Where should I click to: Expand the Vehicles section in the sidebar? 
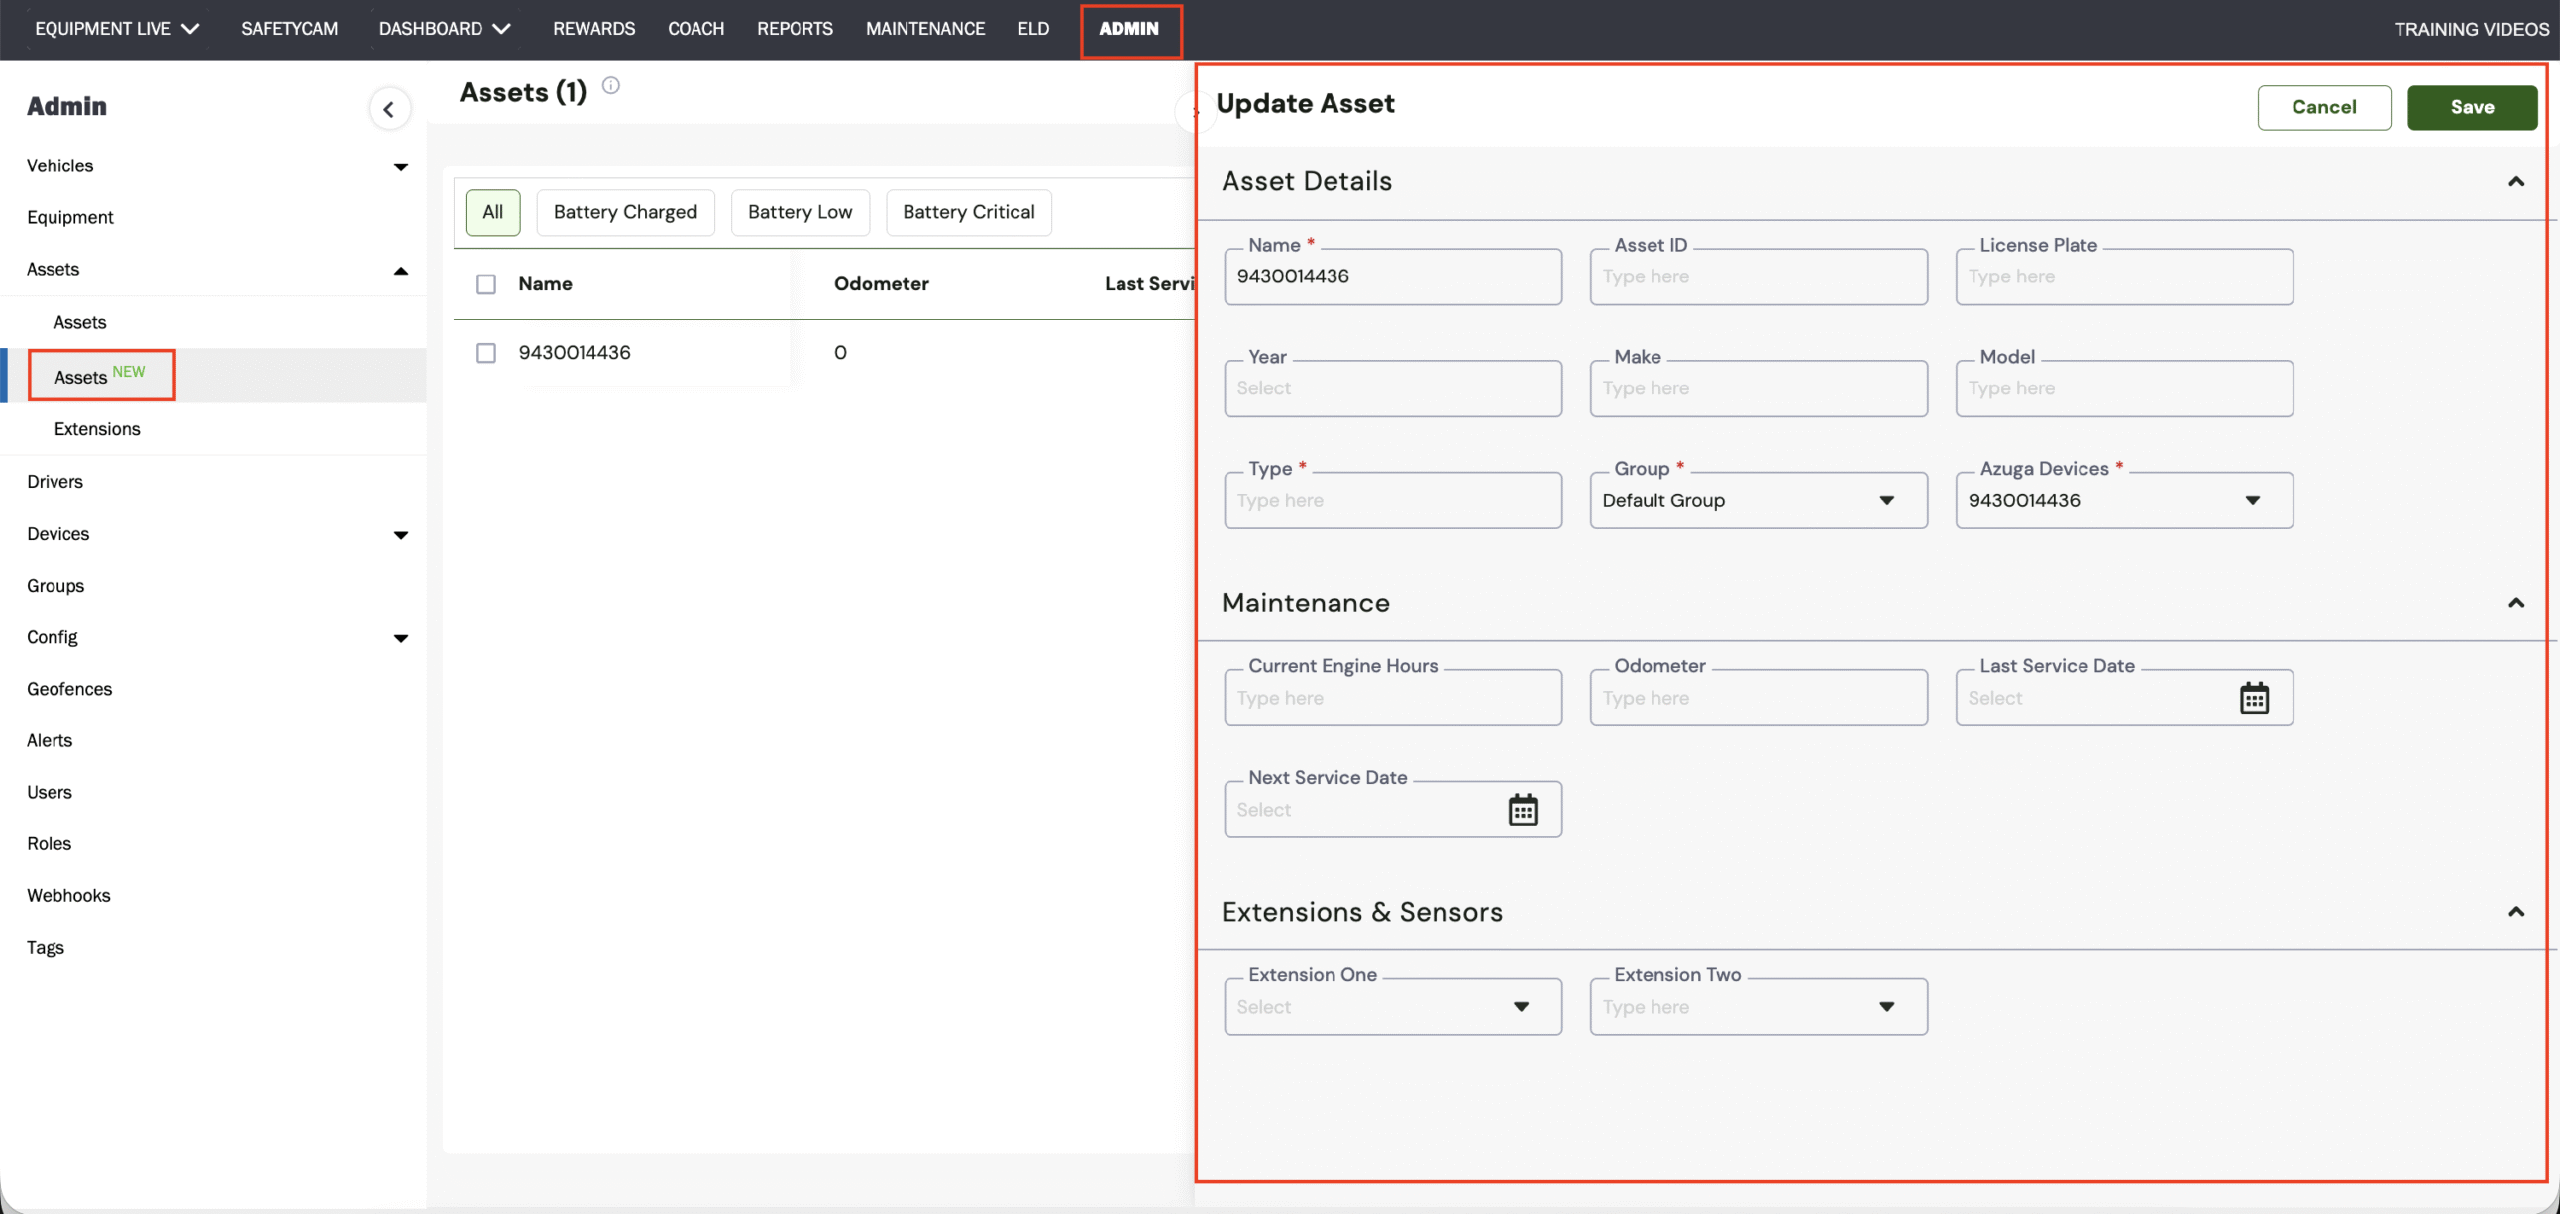pyautogui.click(x=401, y=166)
